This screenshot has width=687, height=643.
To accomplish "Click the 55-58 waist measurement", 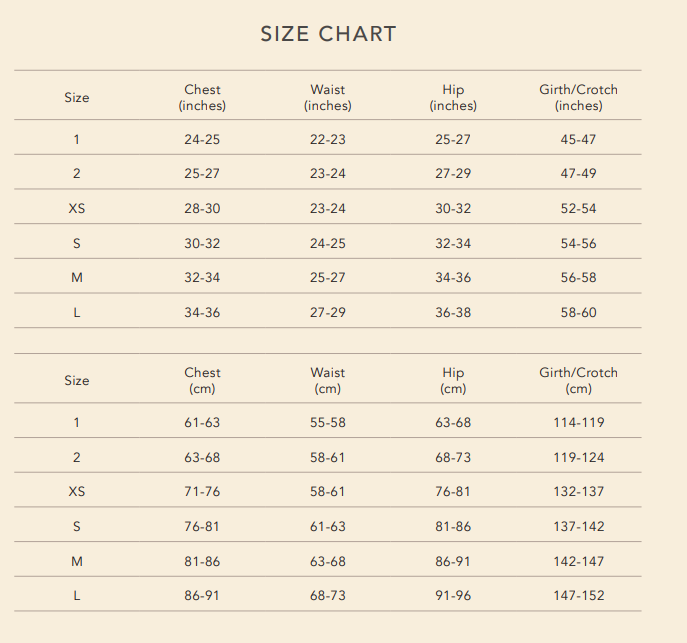I will pyautogui.click(x=328, y=423).
